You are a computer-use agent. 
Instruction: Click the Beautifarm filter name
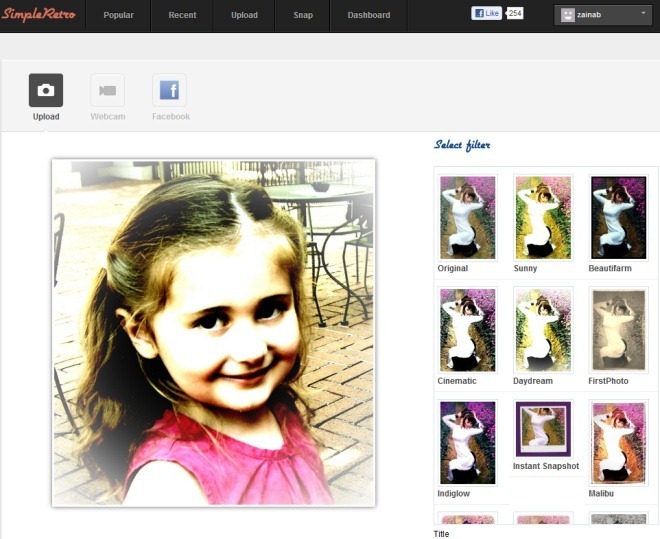[x=610, y=268]
